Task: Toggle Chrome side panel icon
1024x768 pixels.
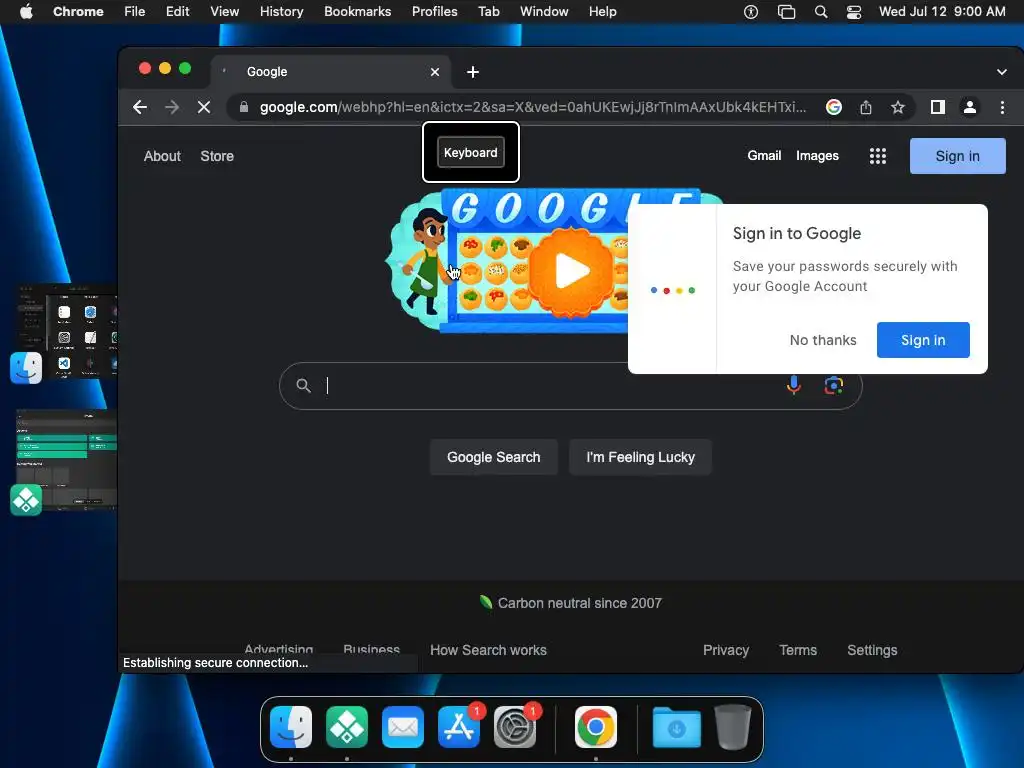Action: click(x=938, y=107)
